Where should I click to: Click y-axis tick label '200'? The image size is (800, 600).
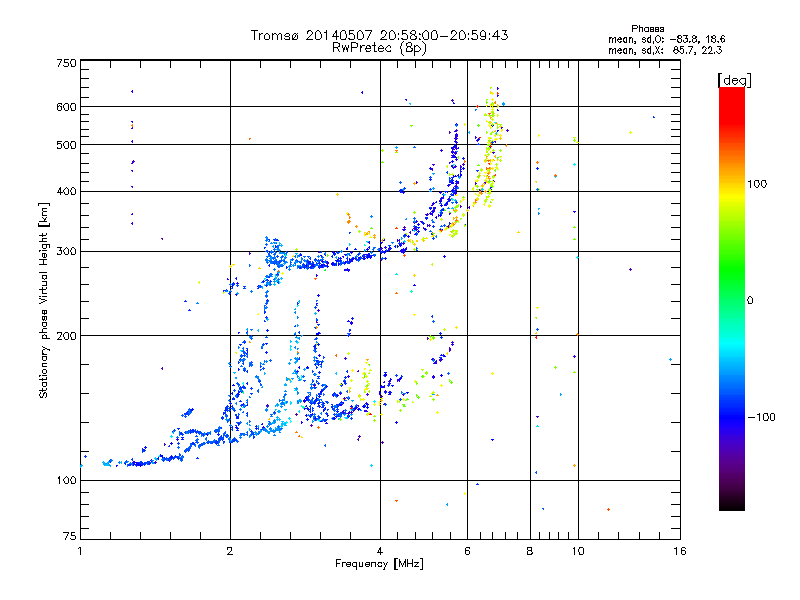tap(66, 336)
